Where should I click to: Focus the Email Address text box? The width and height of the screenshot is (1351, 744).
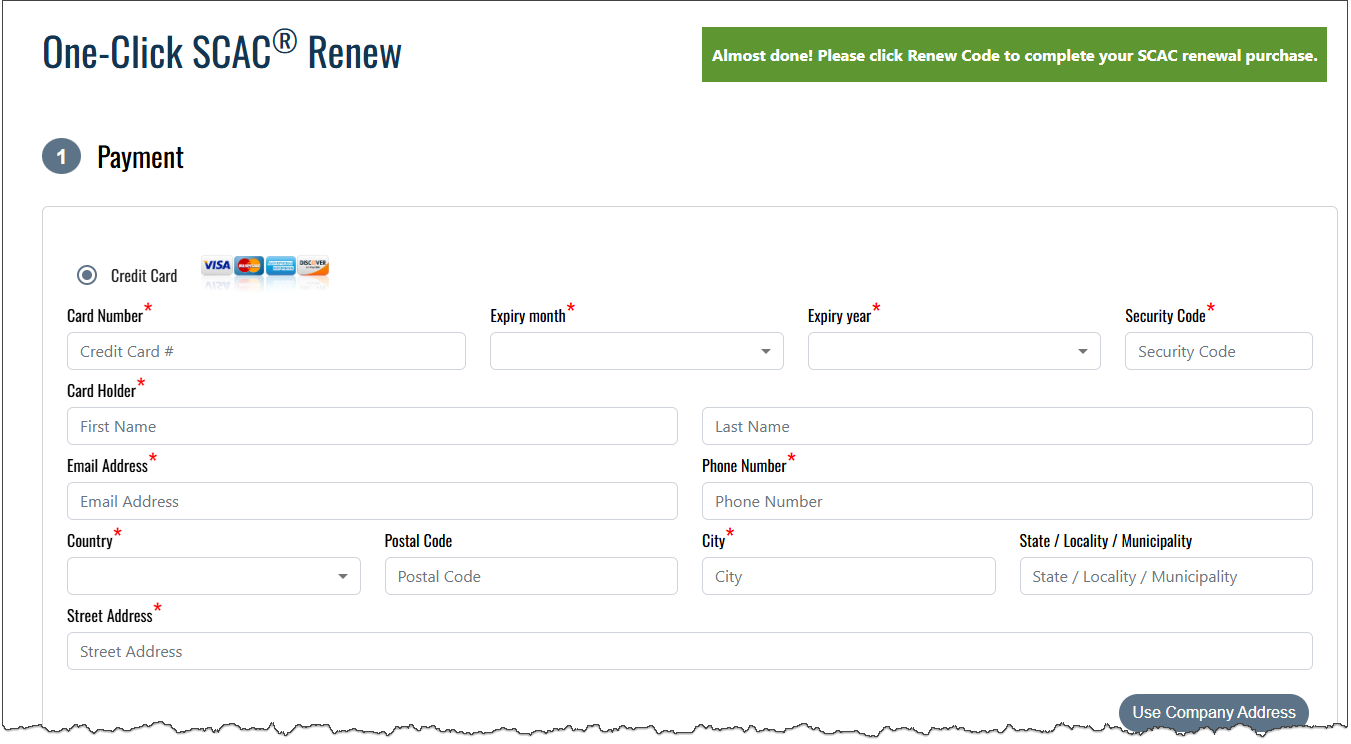point(372,501)
